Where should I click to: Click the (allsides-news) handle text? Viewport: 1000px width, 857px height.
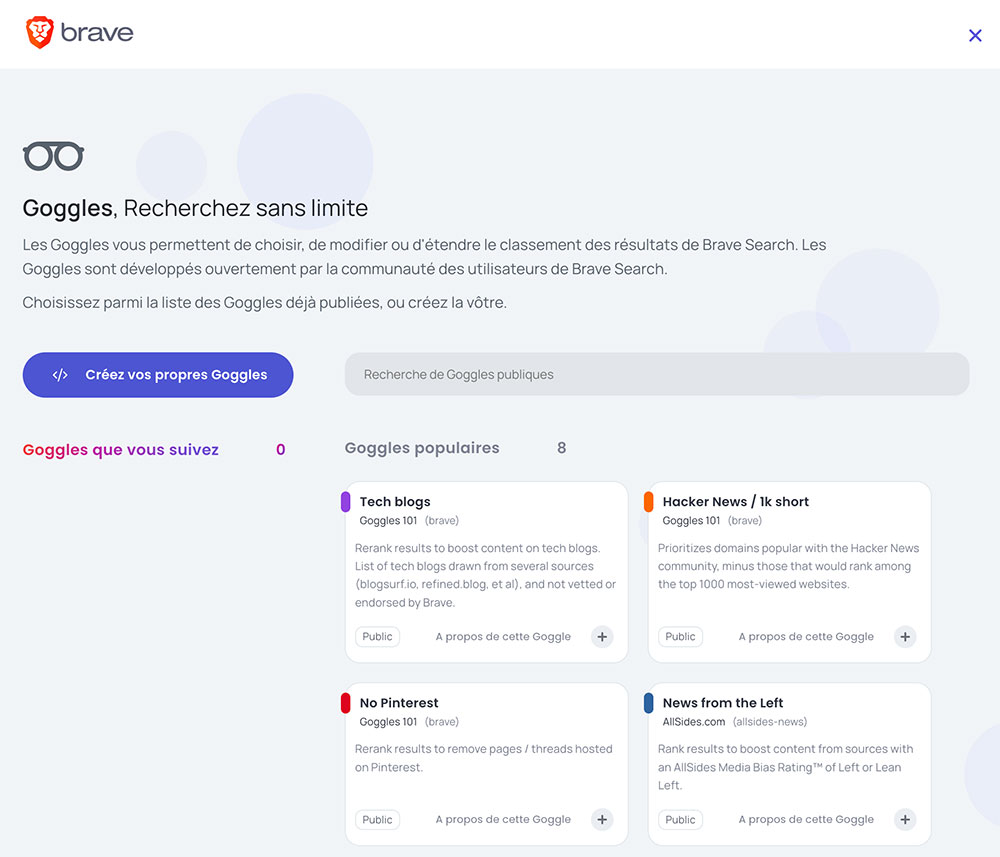[770, 722]
